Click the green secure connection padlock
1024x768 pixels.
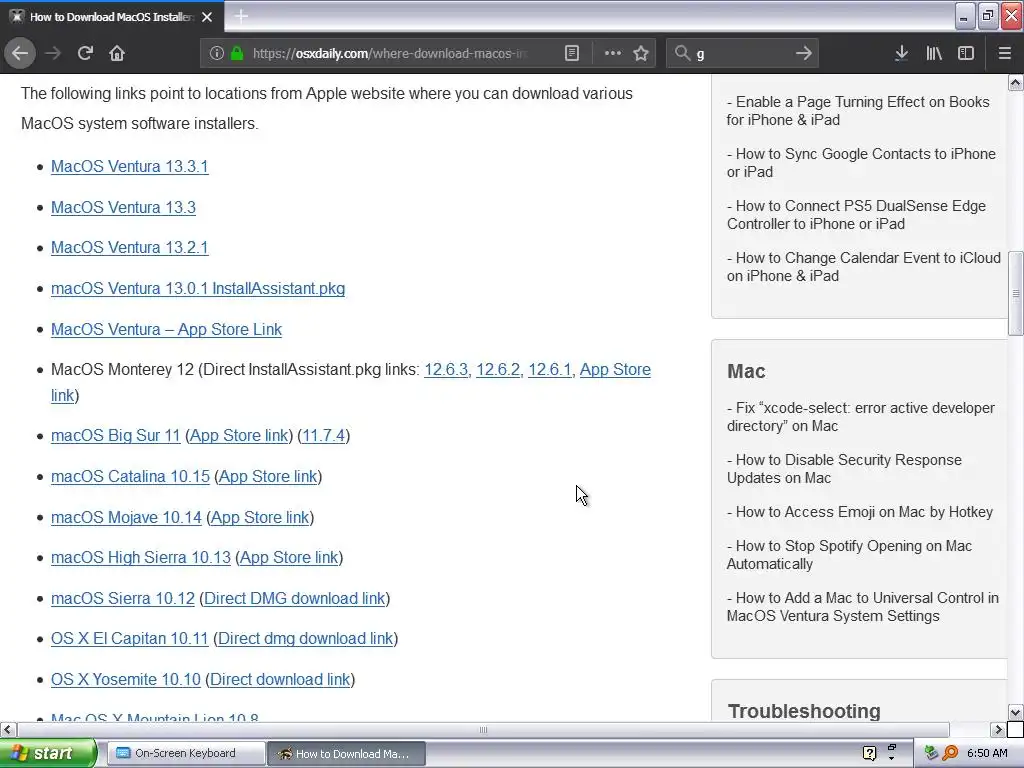click(236, 54)
